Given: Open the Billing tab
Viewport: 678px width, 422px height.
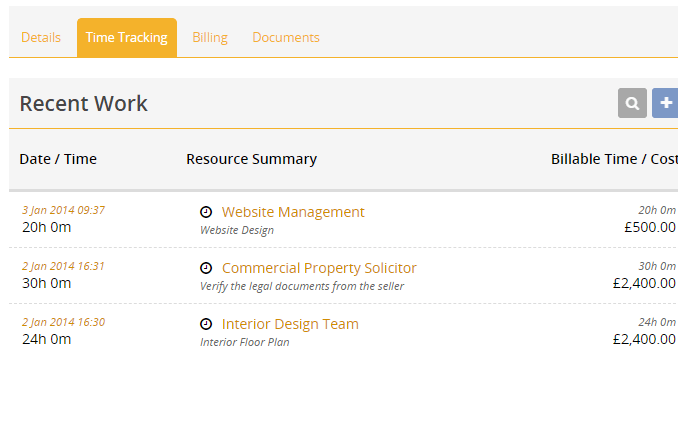Looking at the screenshot, I should (210, 38).
